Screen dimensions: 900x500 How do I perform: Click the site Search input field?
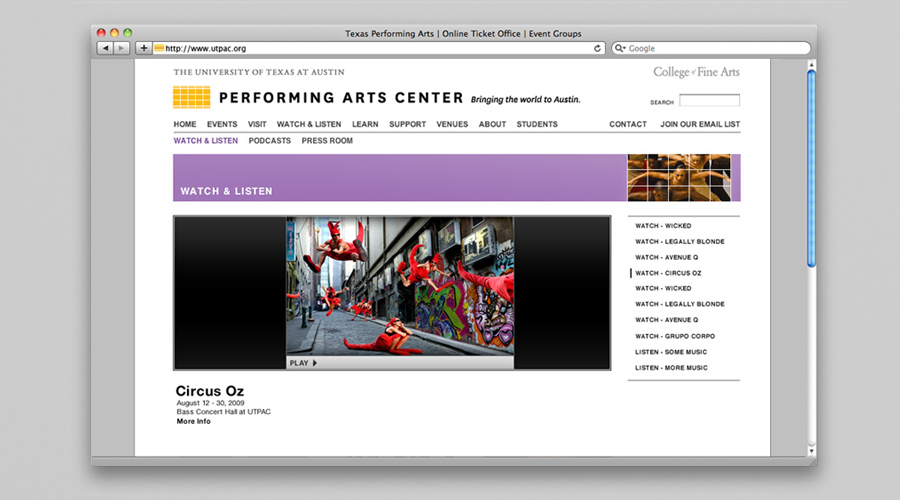point(709,101)
